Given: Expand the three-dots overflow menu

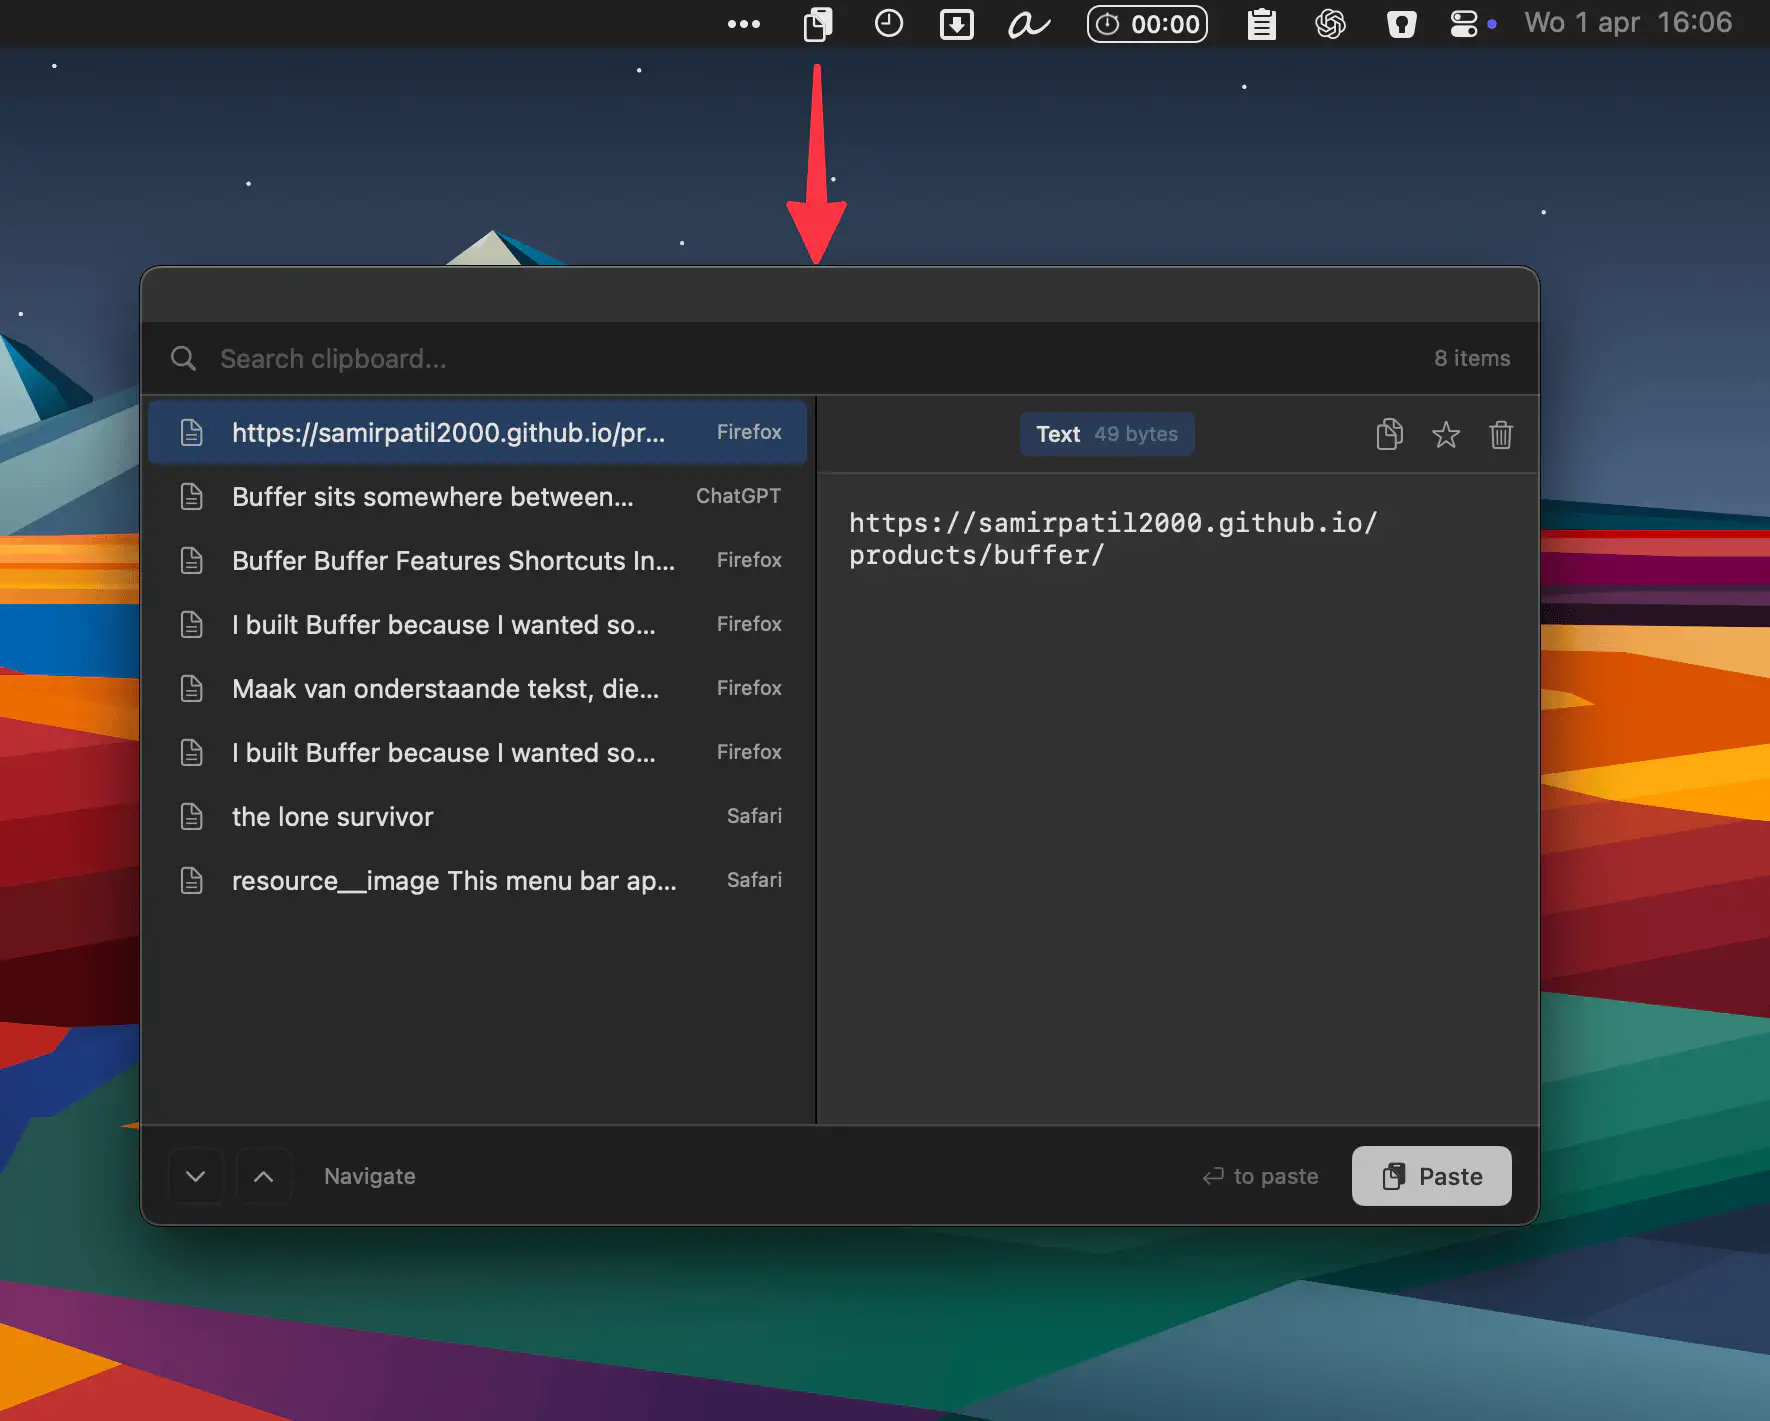Looking at the screenshot, I should tap(743, 24).
